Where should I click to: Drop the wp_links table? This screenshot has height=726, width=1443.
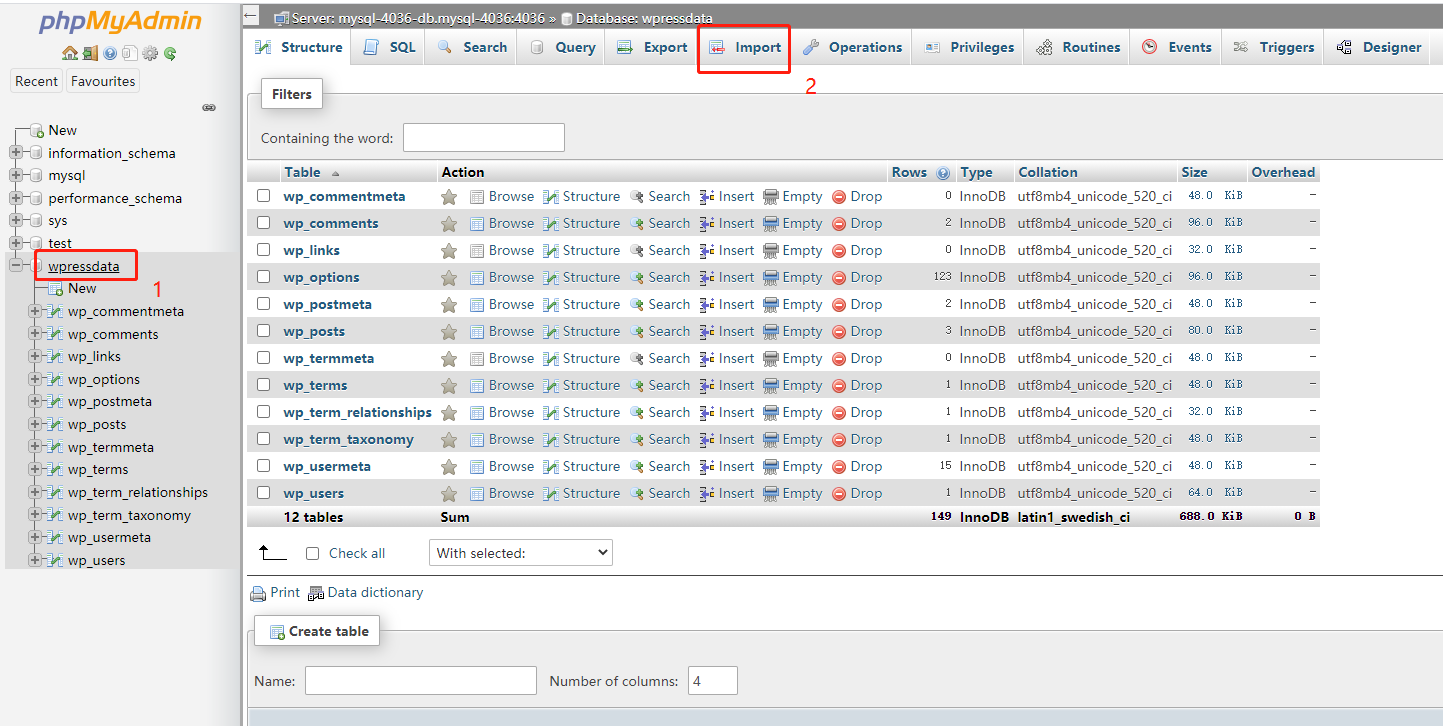857,249
